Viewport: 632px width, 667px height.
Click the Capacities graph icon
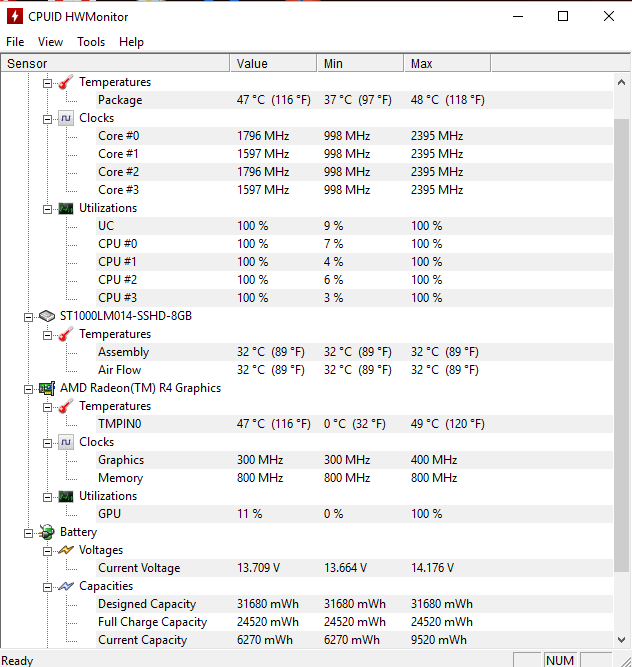[65, 586]
